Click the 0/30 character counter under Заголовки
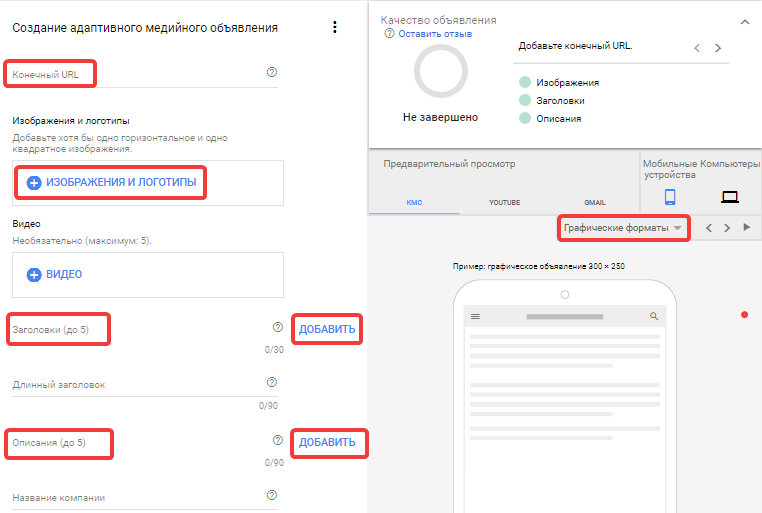The image size is (762, 513). click(x=274, y=350)
